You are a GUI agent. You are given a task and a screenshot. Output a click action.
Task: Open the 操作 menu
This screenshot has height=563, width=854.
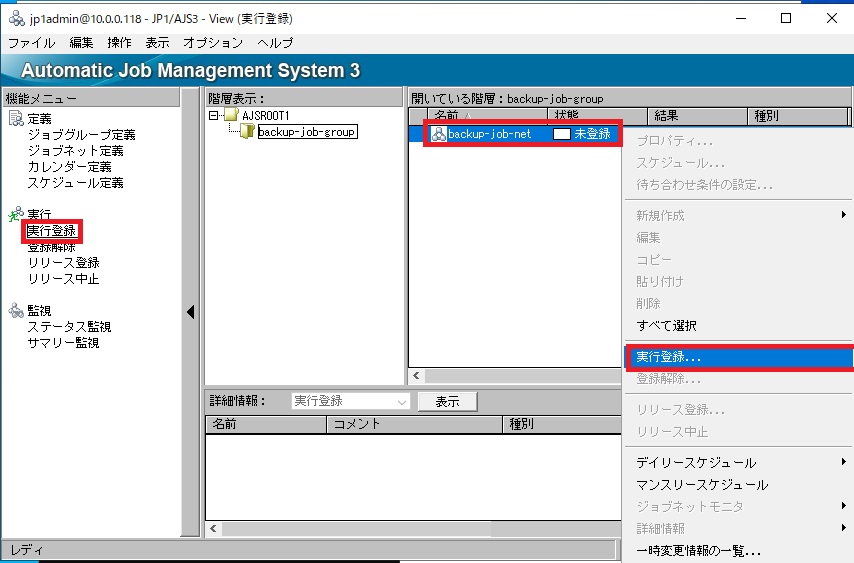click(119, 42)
